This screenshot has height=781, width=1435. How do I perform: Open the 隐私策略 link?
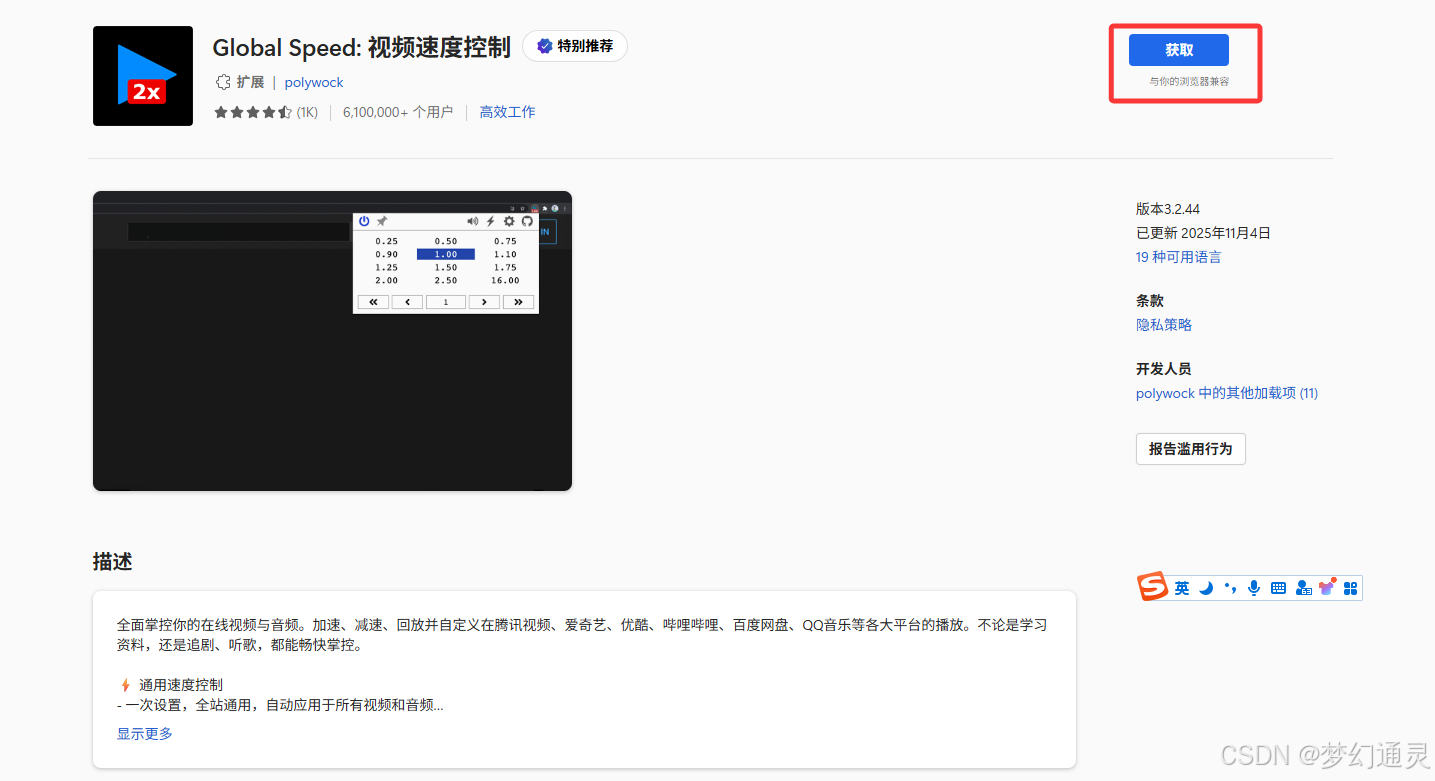1164,325
